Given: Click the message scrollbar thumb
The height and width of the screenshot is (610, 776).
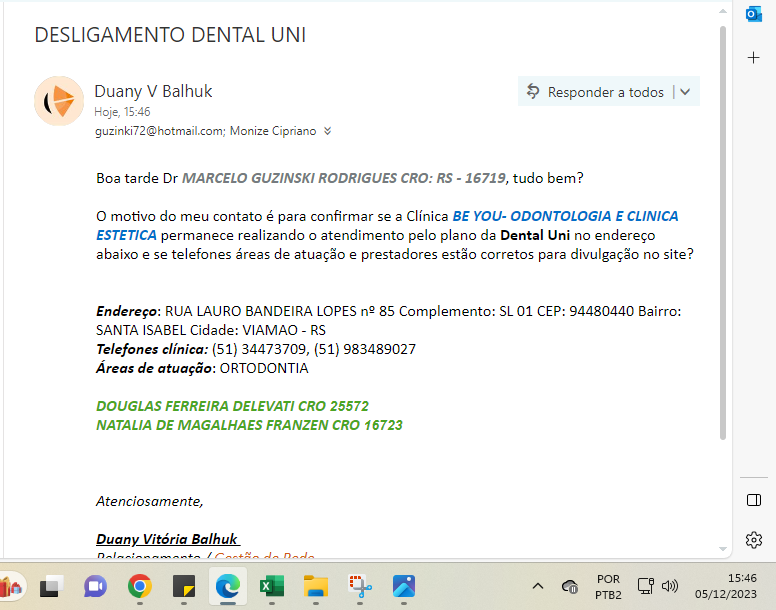Looking at the screenshot, I should pyautogui.click(x=723, y=233).
